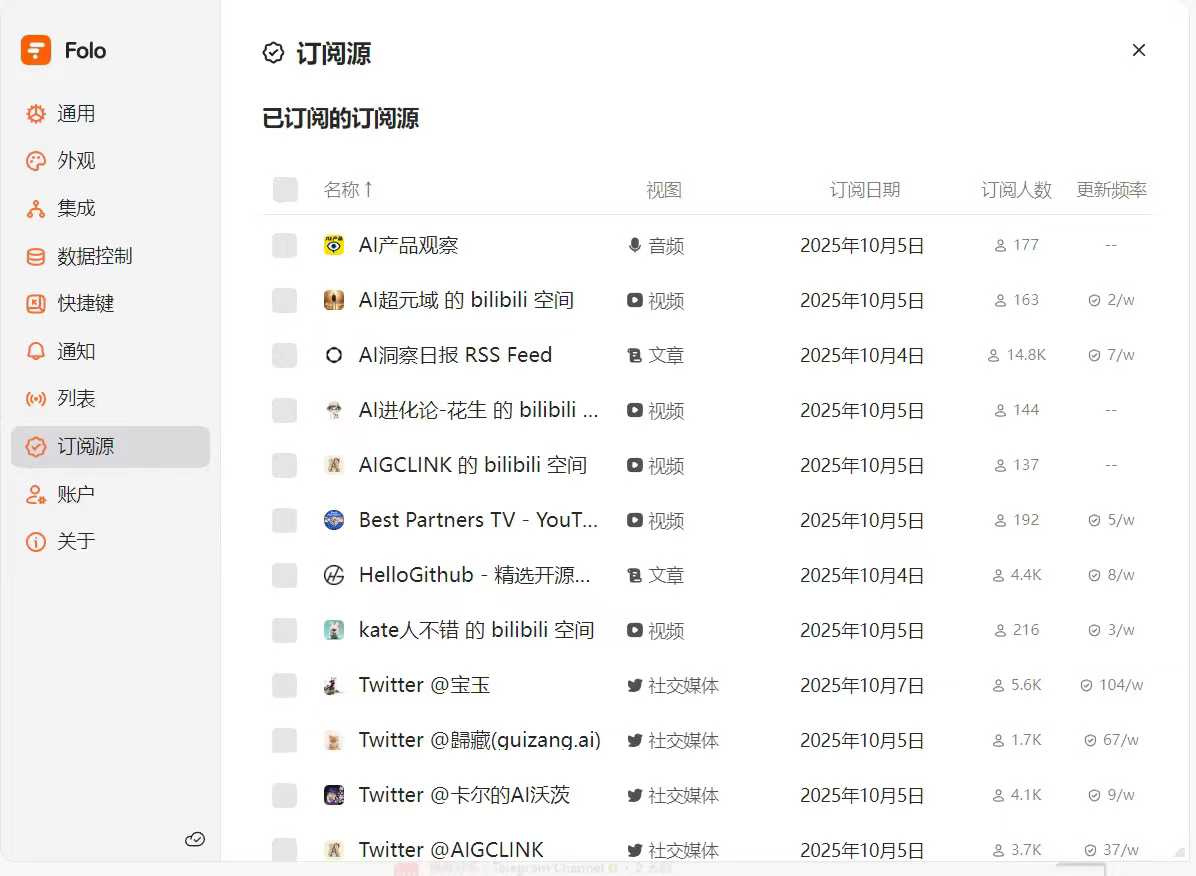
Task: Click the Best Partners TV avatar icon
Action: (x=334, y=520)
